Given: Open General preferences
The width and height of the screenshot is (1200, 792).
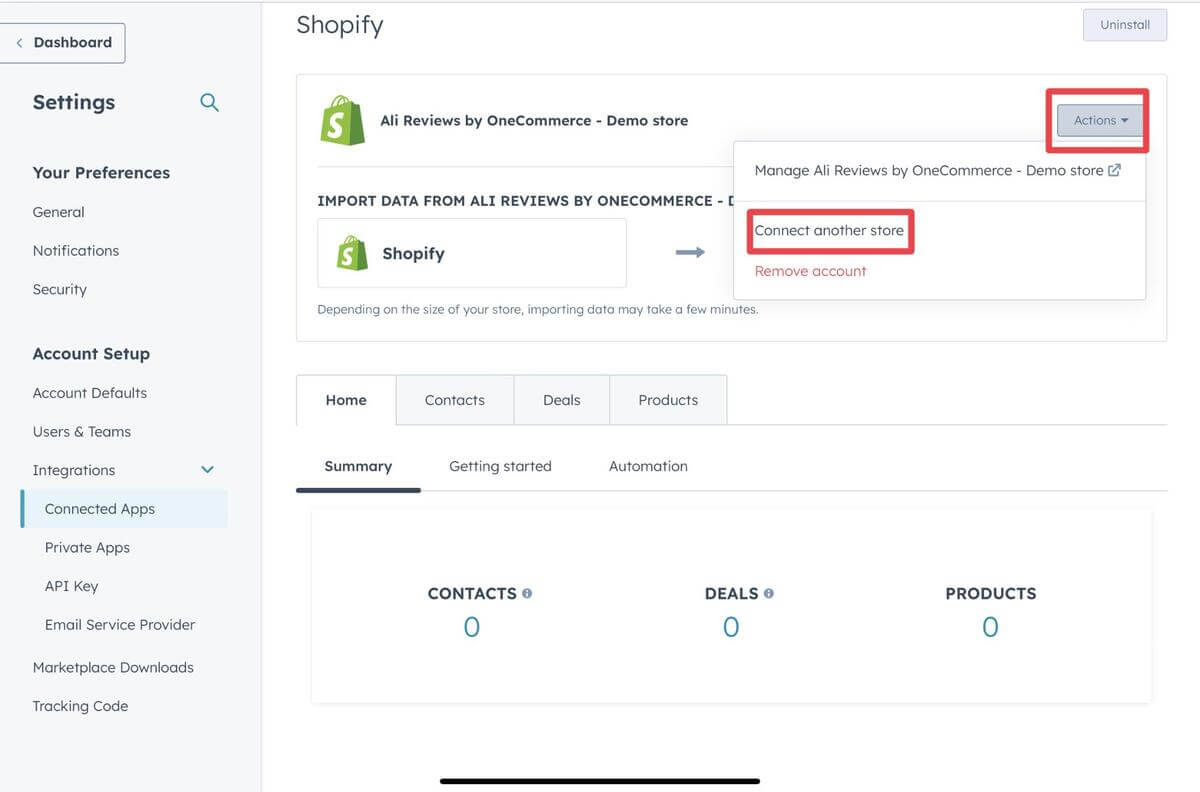Looking at the screenshot, I should (58, 212).
